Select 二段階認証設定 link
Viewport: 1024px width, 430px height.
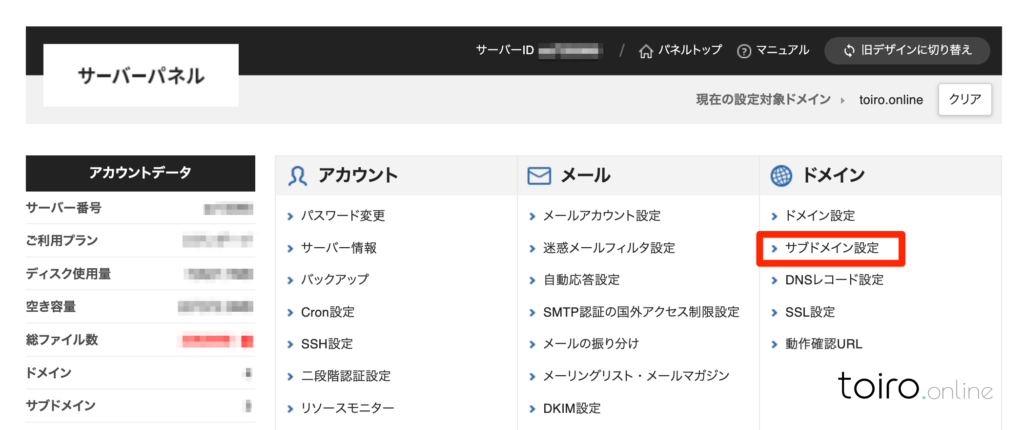coord(345,376)
